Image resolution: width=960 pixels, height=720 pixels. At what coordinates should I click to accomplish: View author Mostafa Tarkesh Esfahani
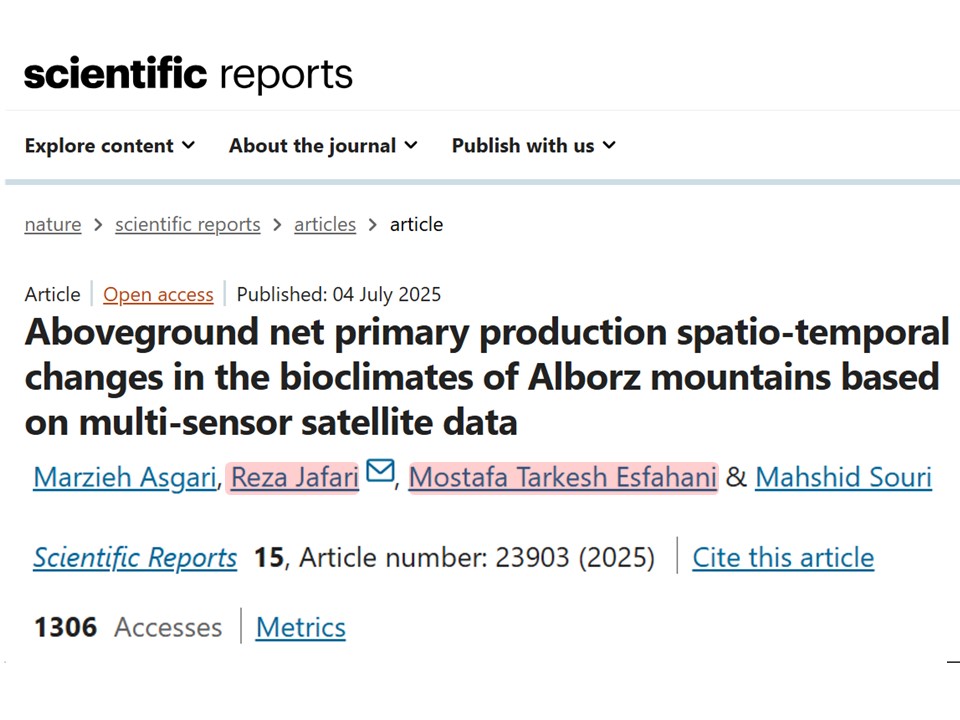562,478
